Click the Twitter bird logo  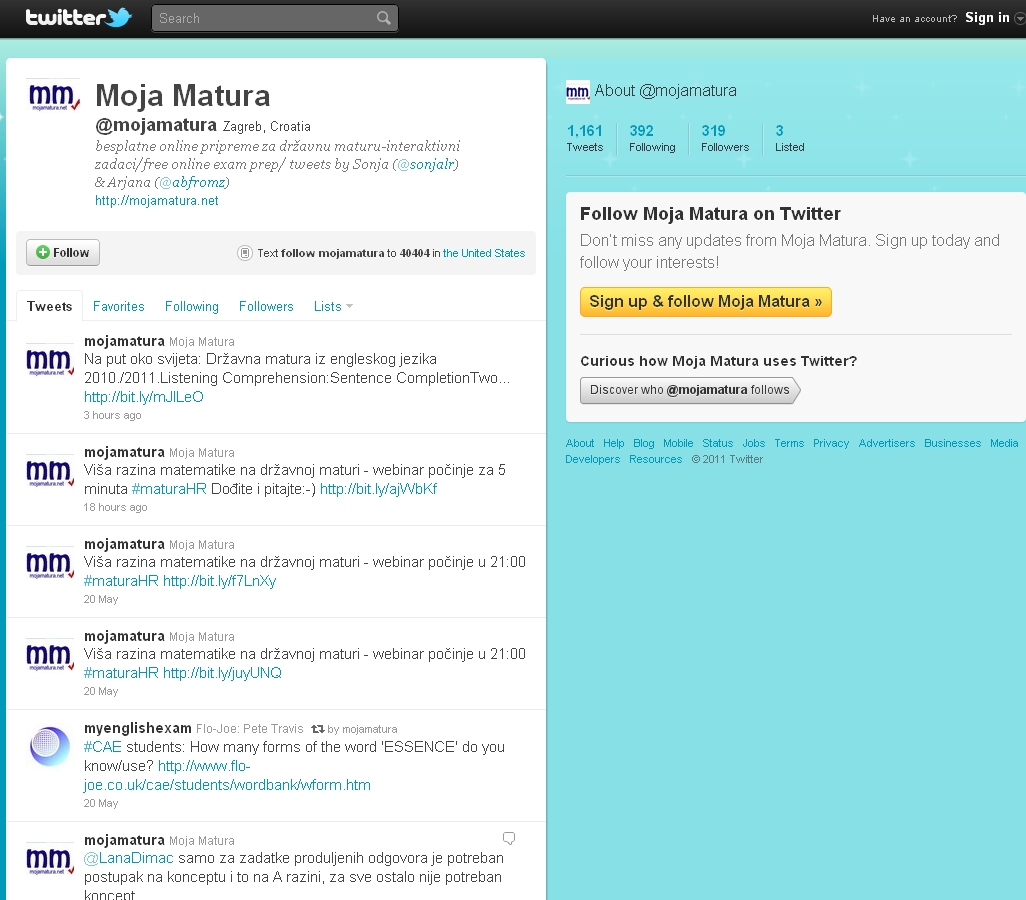tap(120, 17)
